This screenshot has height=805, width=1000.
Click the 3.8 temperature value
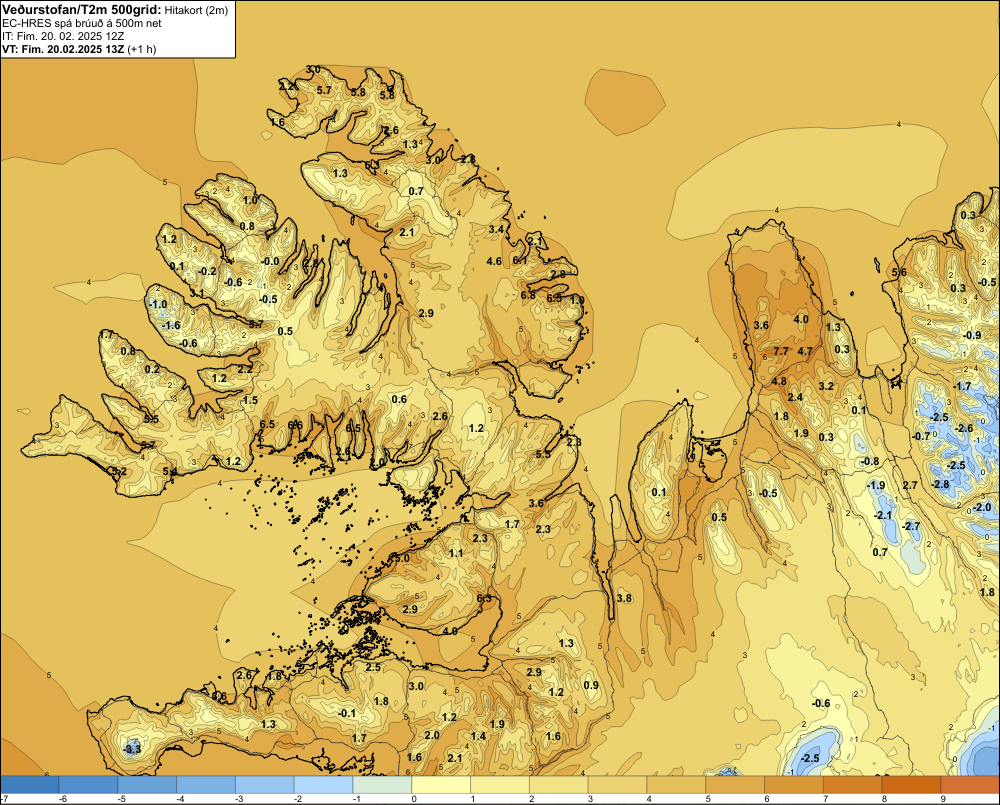[624, 598]
